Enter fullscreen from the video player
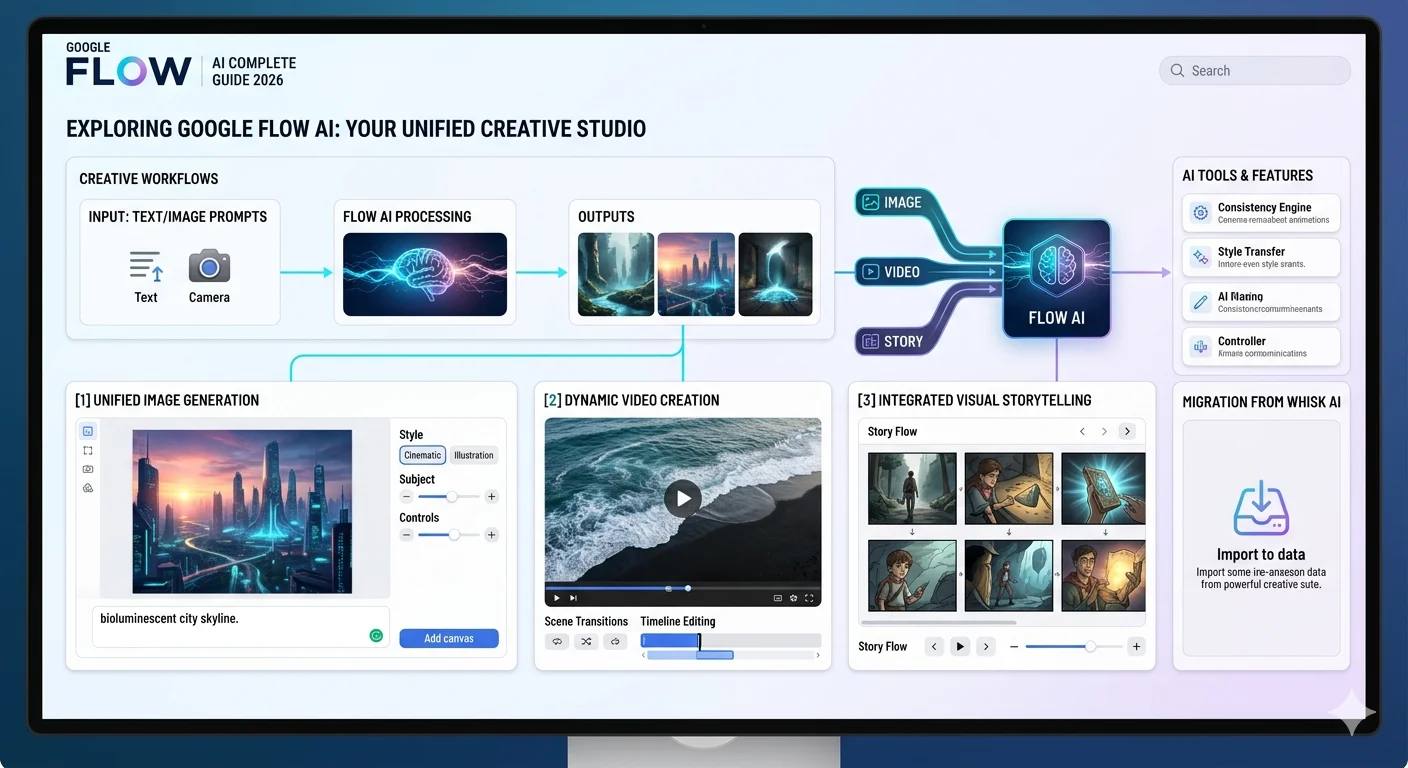 coord(810,598)
